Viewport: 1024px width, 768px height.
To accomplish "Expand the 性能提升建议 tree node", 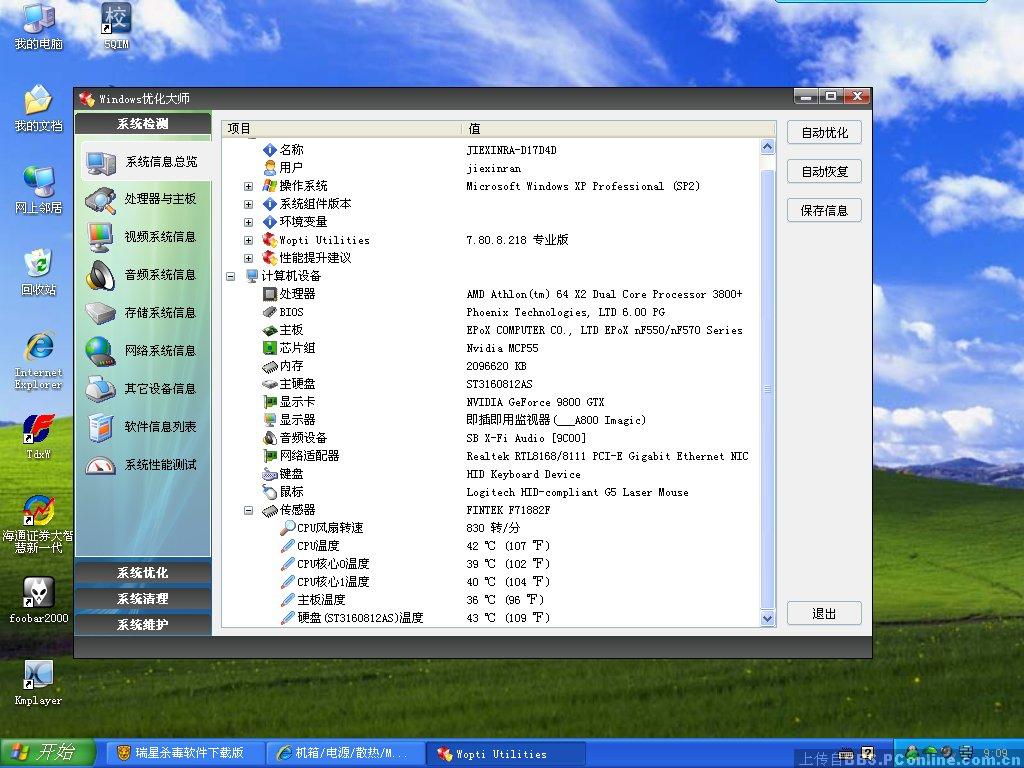I will 248,259.
